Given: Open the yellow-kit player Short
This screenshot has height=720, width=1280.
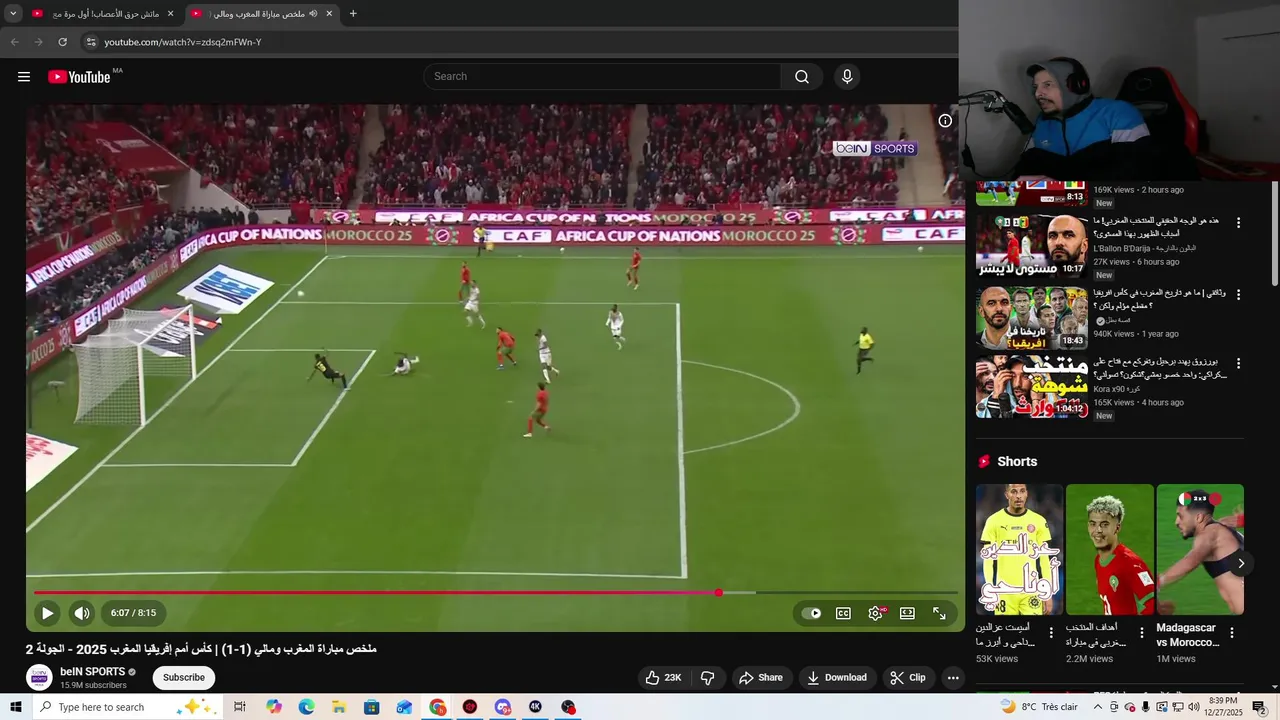Looking at the screenshot, I should (x=1019, y=550).
